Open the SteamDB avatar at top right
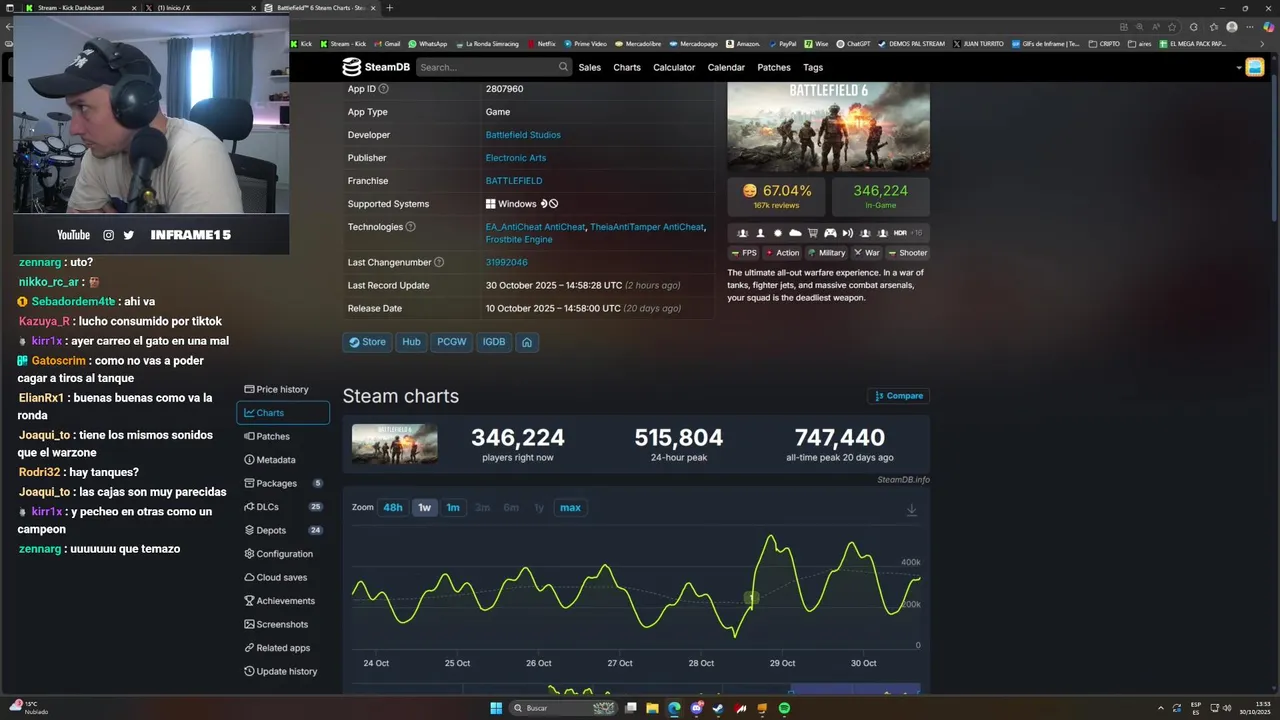The height and width of the screenshot is (720, 1280). pyautogui.click(x=1255, y=67)
